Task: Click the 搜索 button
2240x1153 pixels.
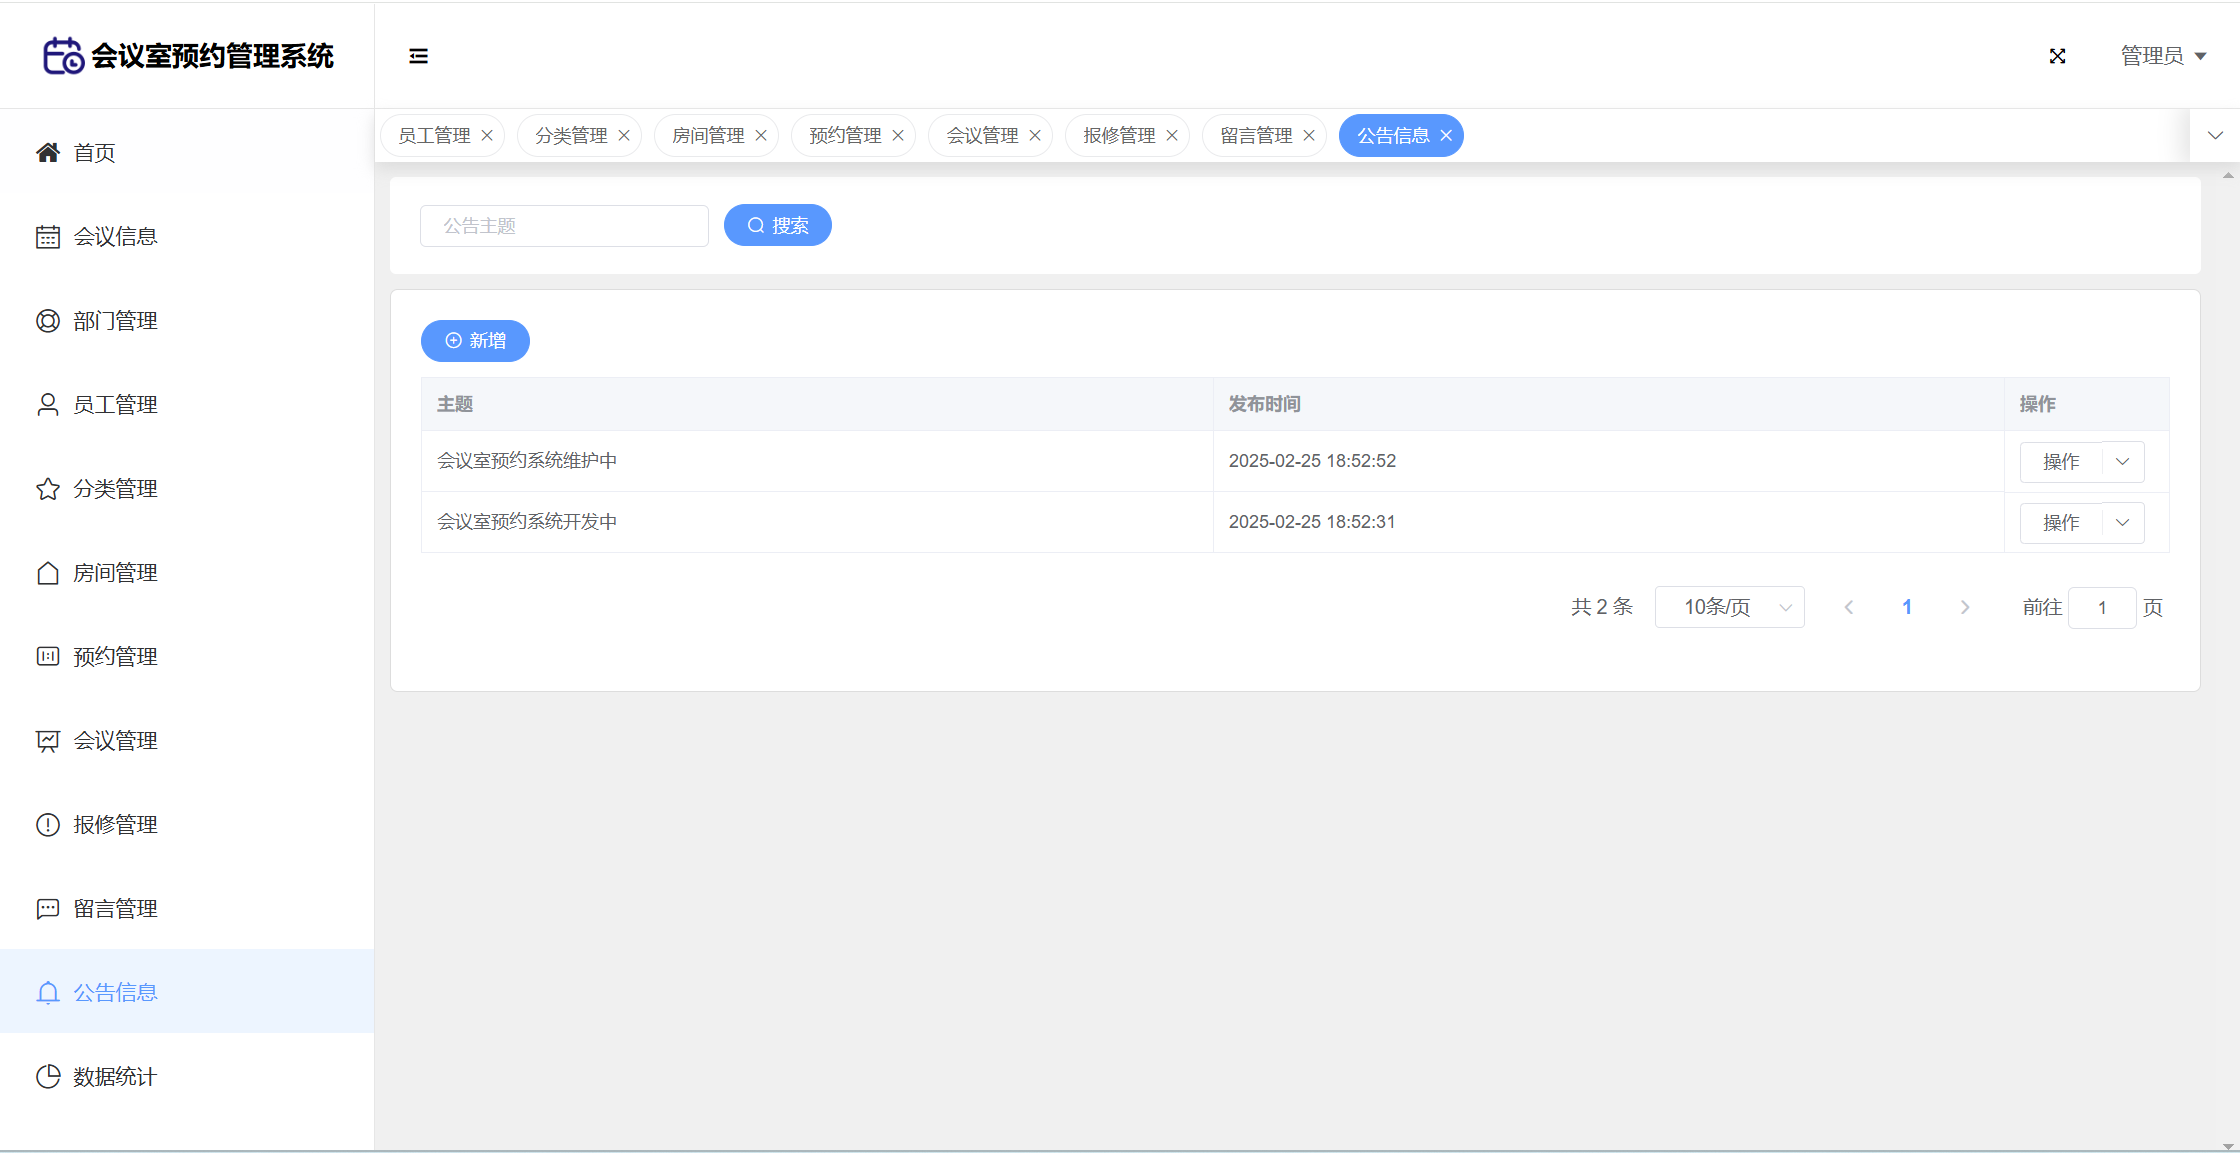Action: (777, 225)
